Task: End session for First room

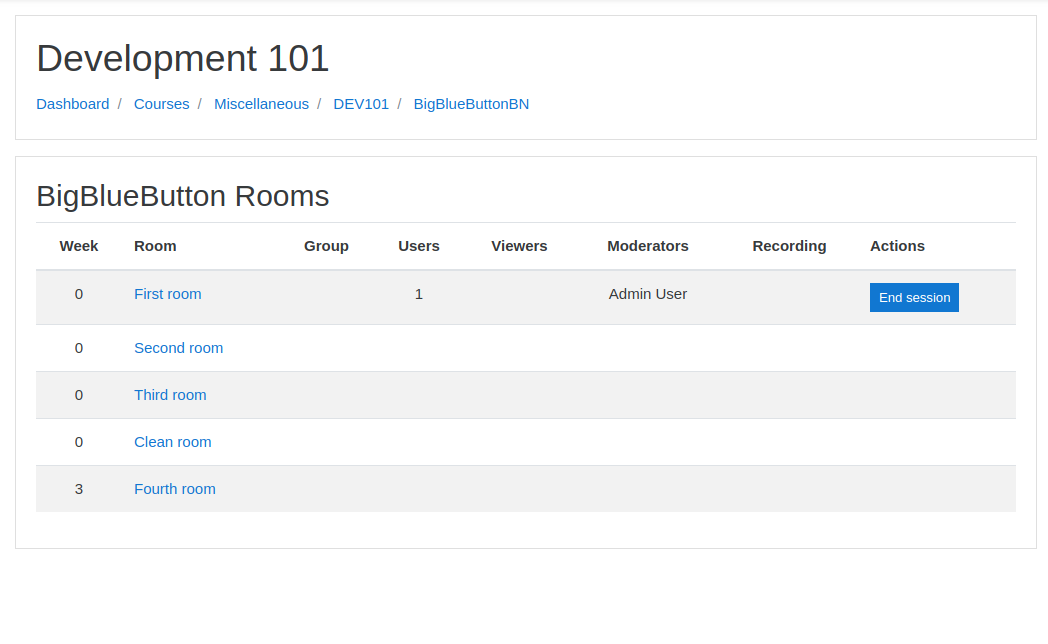Action: [914, 297]
